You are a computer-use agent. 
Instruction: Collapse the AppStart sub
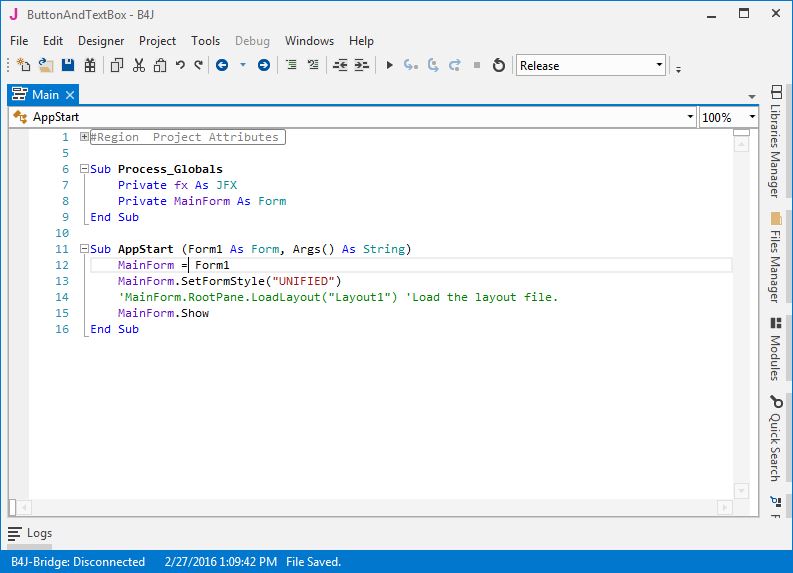click(84, 249)
